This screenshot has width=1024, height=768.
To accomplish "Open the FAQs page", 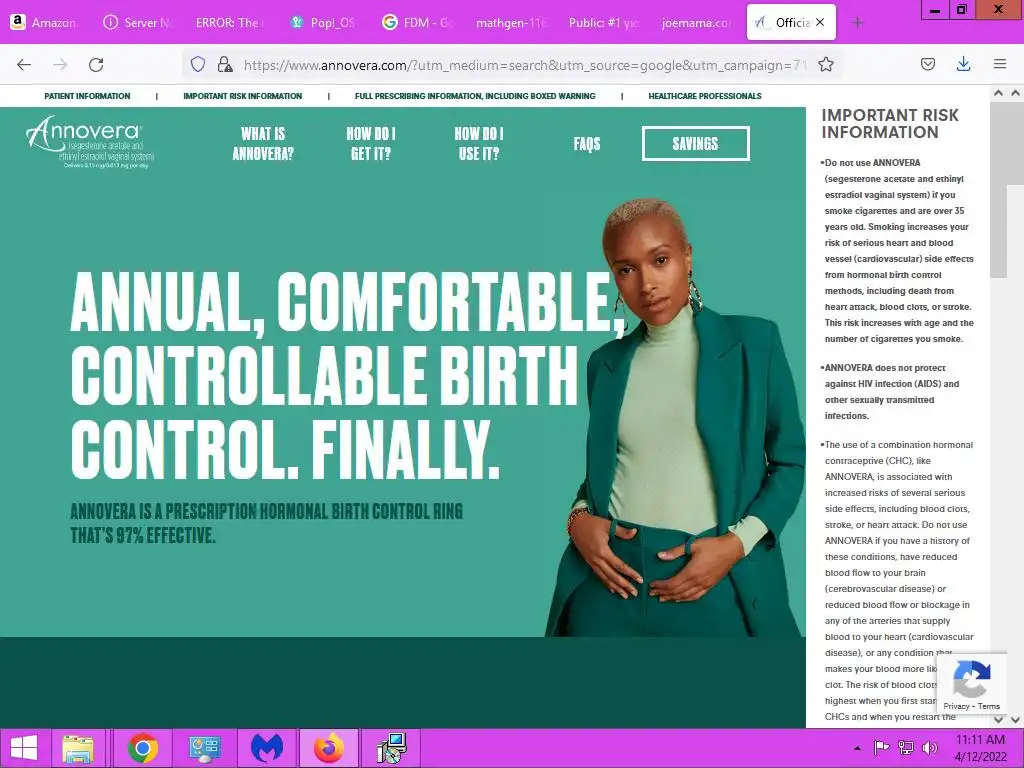I will (x=586, y=144).
